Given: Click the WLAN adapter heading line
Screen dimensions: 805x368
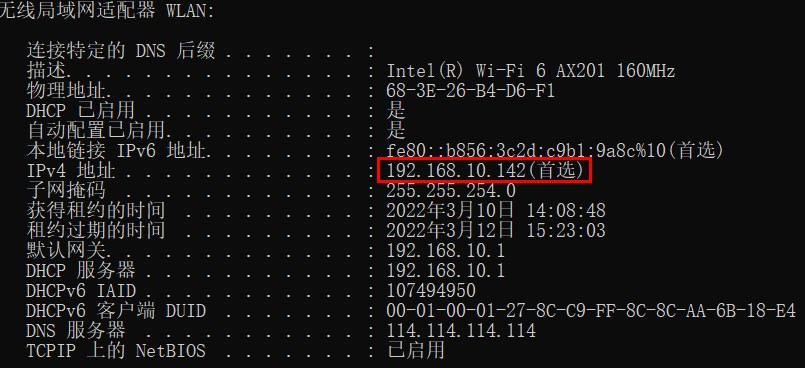Looking at the screenshot, I should [107, 11].
